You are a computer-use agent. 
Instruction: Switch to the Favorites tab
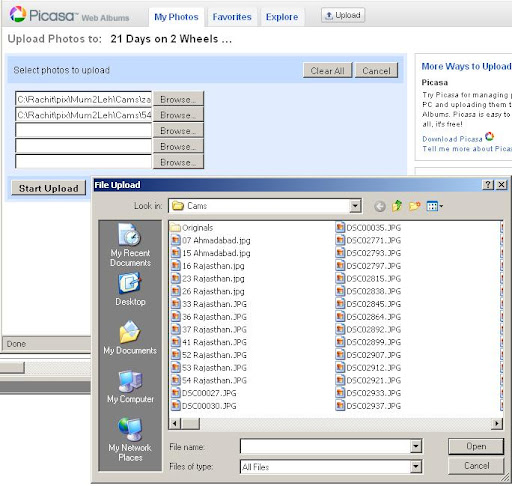(x=232, y=17)
